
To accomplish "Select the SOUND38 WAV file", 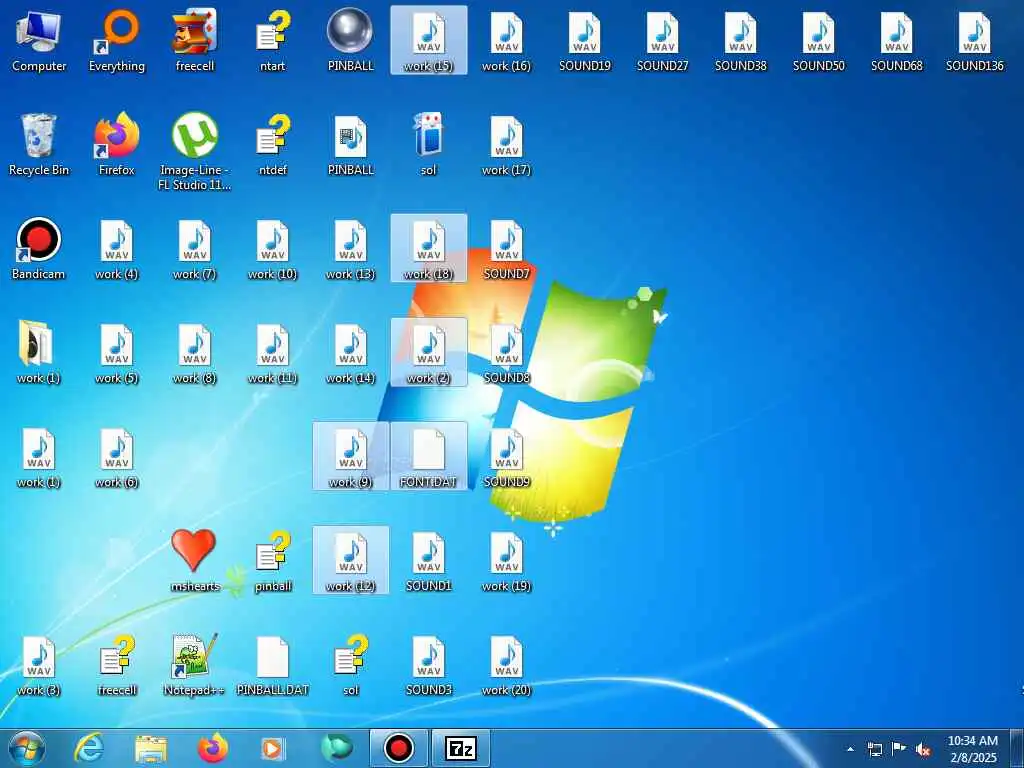I will click(741, 40).
